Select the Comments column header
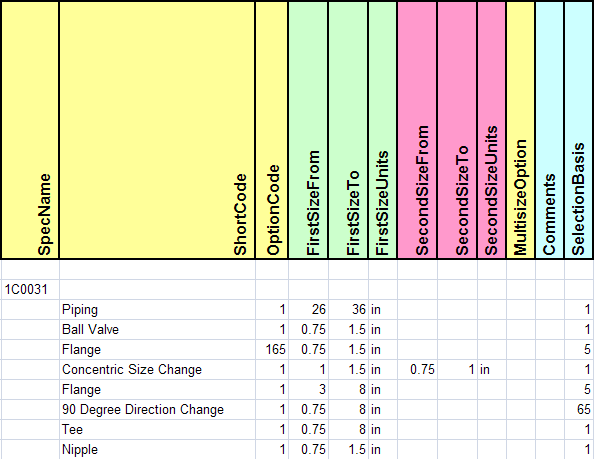Image resolution: width=594 pixels, height=459 pixels. [550, 130]
